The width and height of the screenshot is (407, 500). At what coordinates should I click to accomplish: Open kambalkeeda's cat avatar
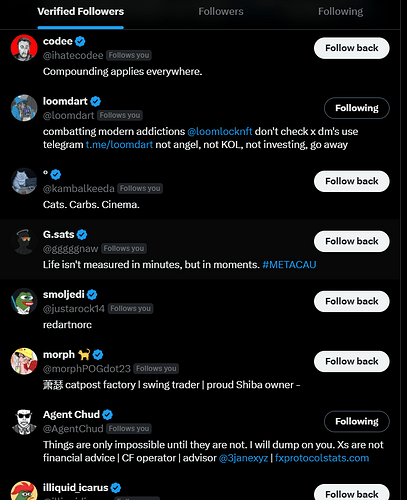(24, 181)
